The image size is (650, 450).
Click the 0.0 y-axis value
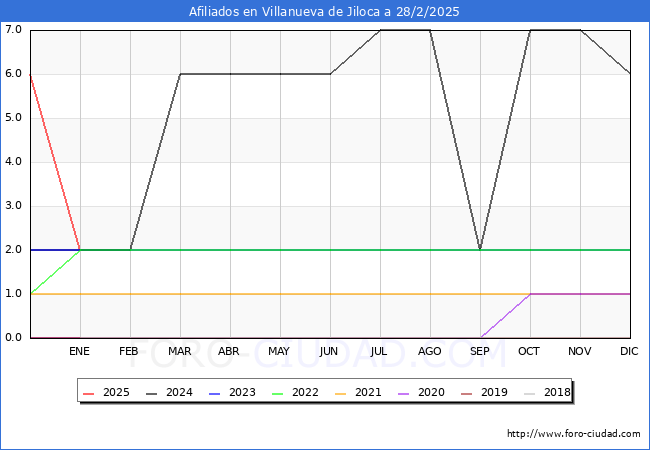click(x=13, y=337)
